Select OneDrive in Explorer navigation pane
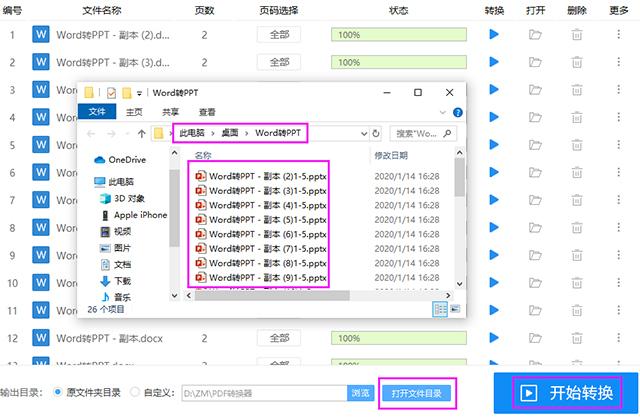The height and width of the screenshot is (420, 640). coord(120,160)
